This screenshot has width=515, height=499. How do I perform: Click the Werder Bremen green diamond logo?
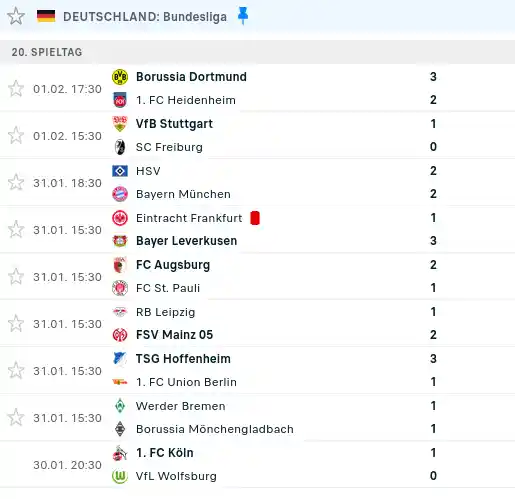120,406
